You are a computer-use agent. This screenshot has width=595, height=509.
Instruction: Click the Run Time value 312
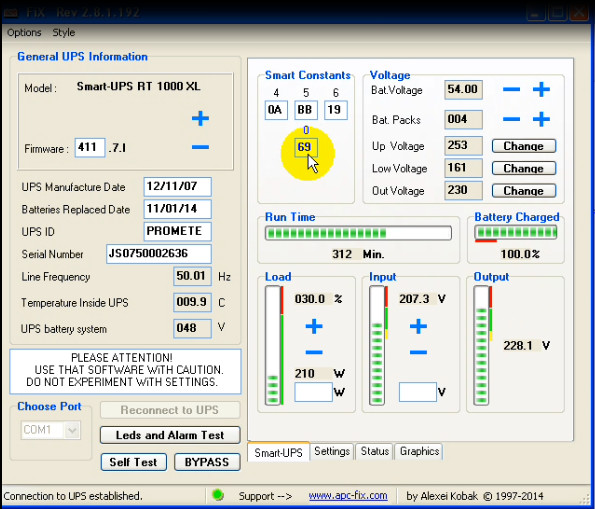tap(342, 254)
